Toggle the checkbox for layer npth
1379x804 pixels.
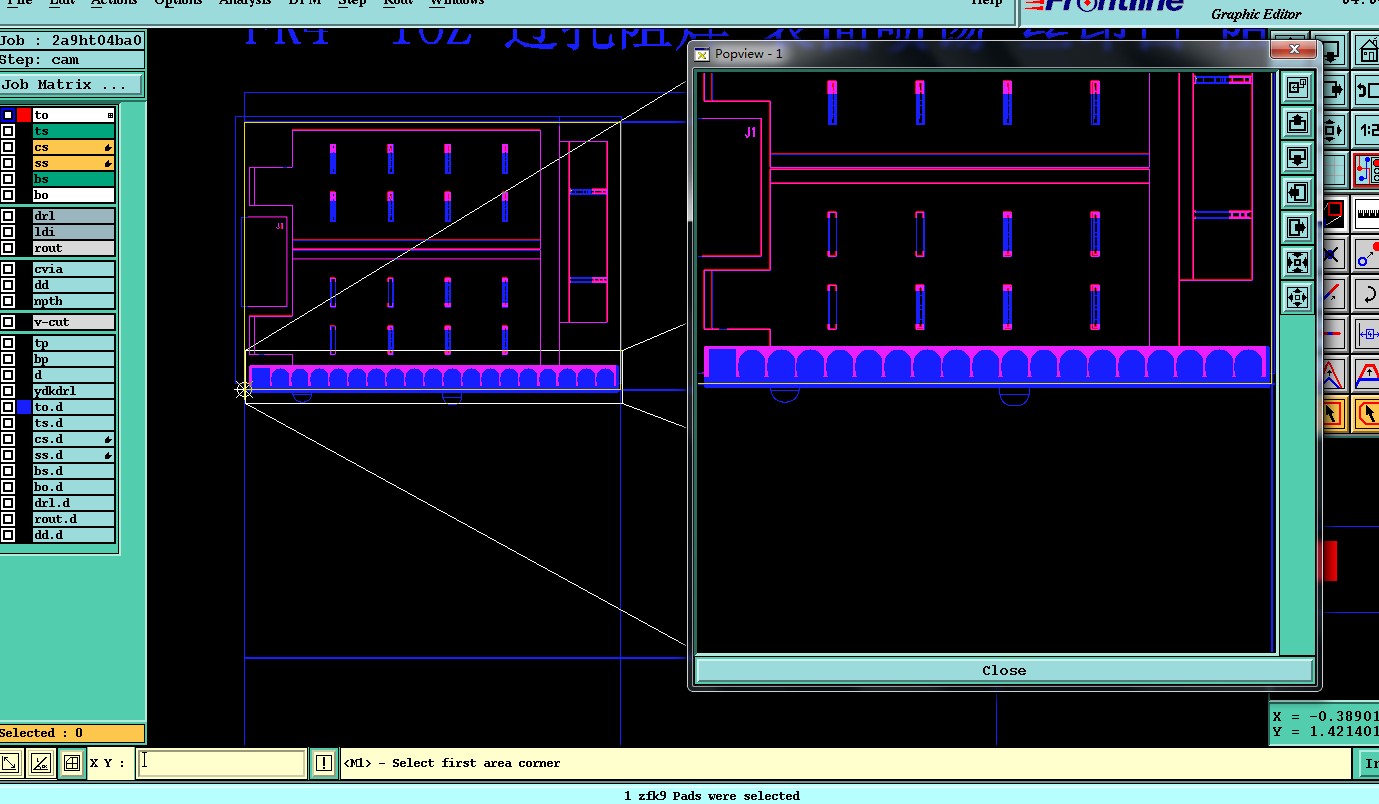point(8,301)
